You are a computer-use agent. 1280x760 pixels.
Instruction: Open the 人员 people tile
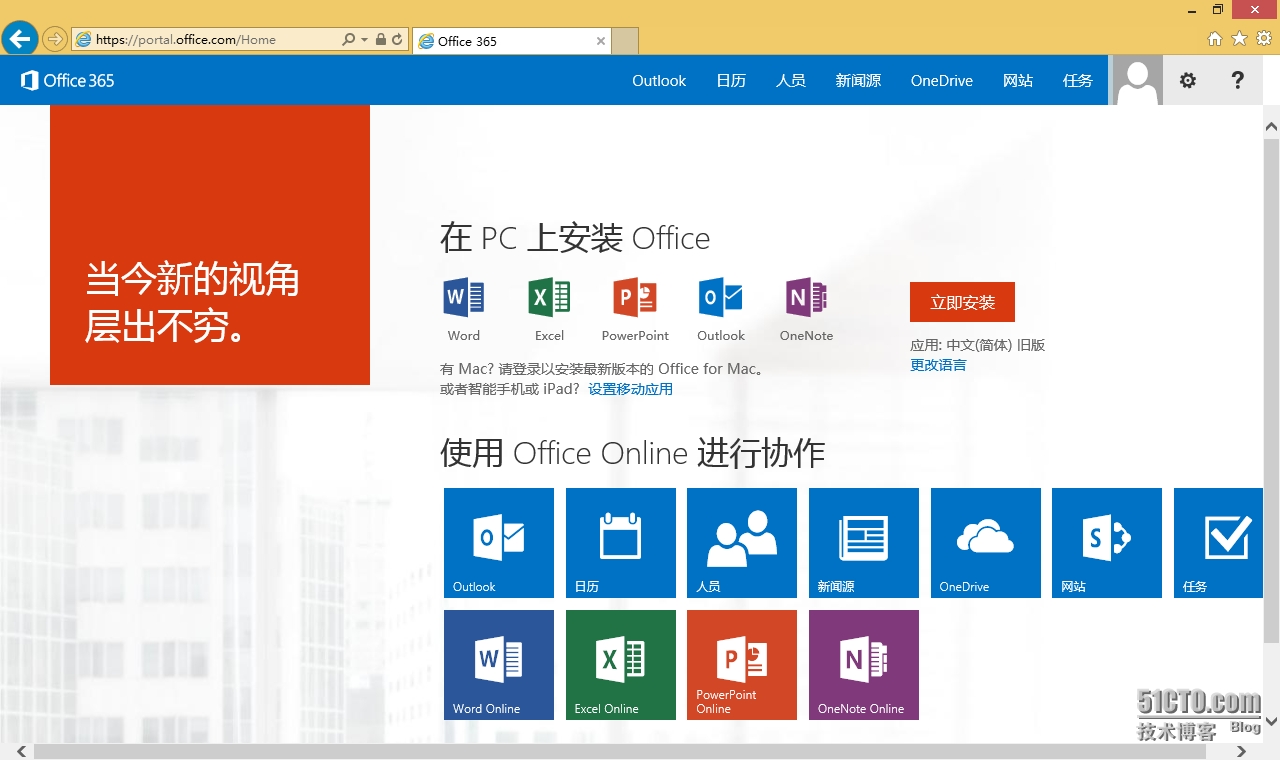(741, 542)
